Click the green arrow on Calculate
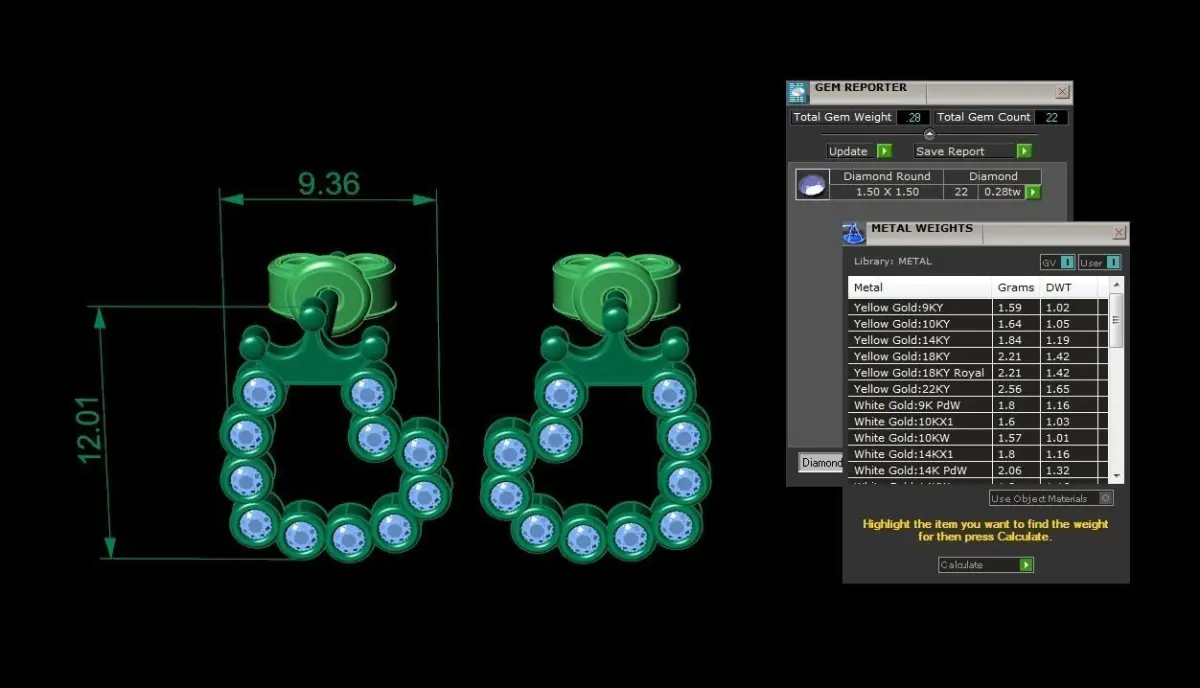 [x=1026, y=565]
